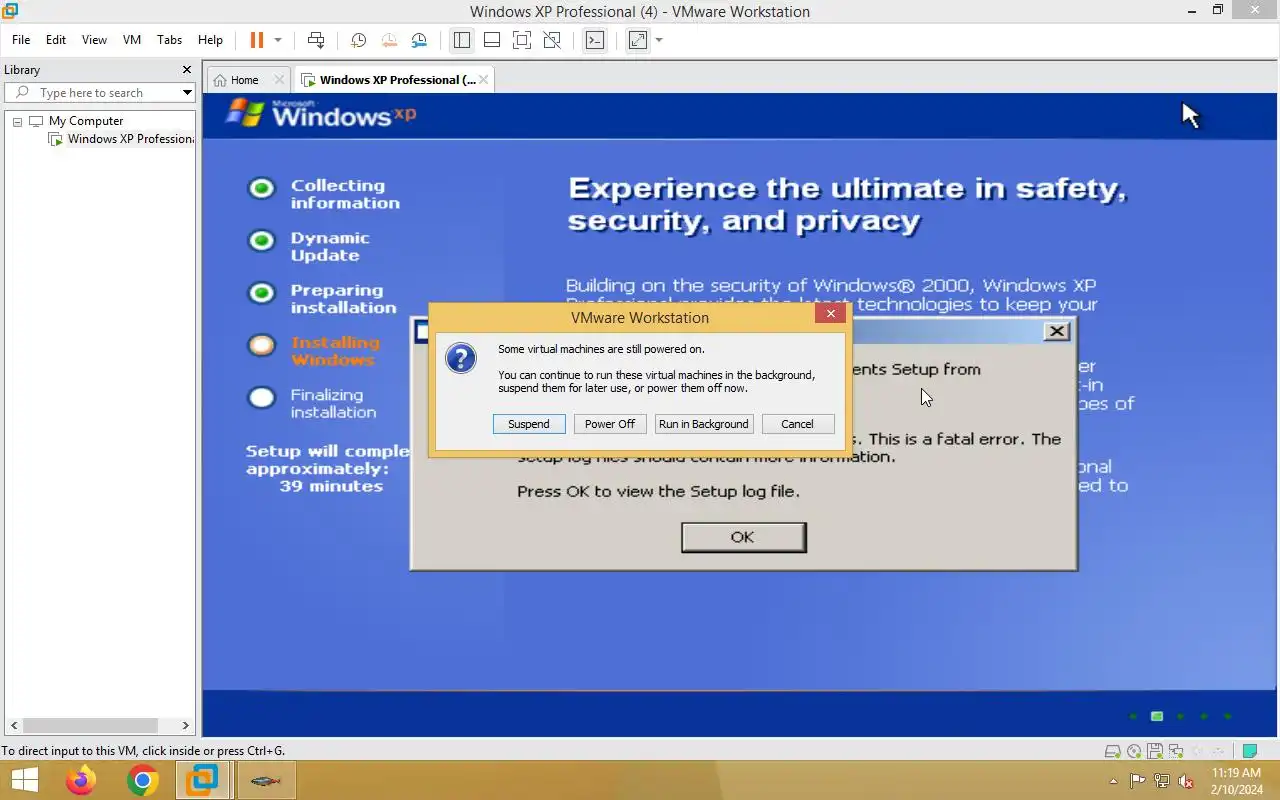Click Library horizontal scrollbar right arrow
The image size is (1280, 800).
(x=185, y=725)
